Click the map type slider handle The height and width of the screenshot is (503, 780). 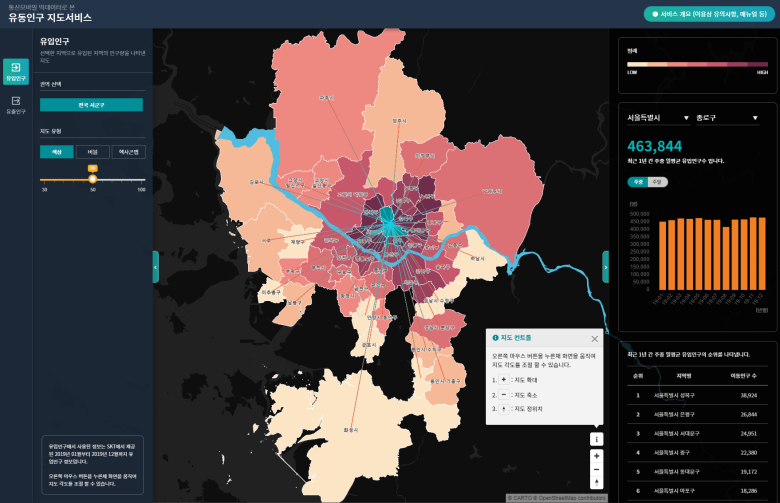coord(92,179)
